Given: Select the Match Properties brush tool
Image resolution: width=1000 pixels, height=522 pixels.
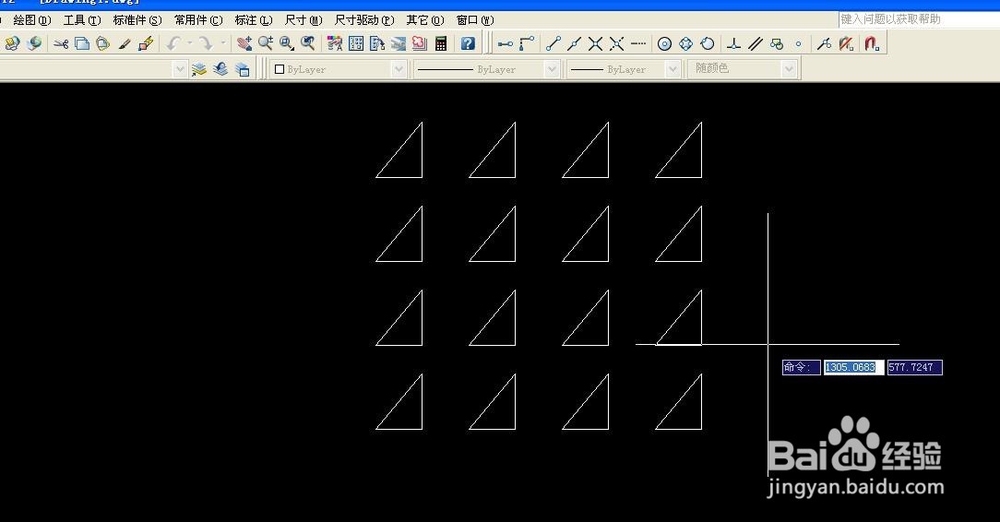Looking at the screenshot, I should 124,43.
